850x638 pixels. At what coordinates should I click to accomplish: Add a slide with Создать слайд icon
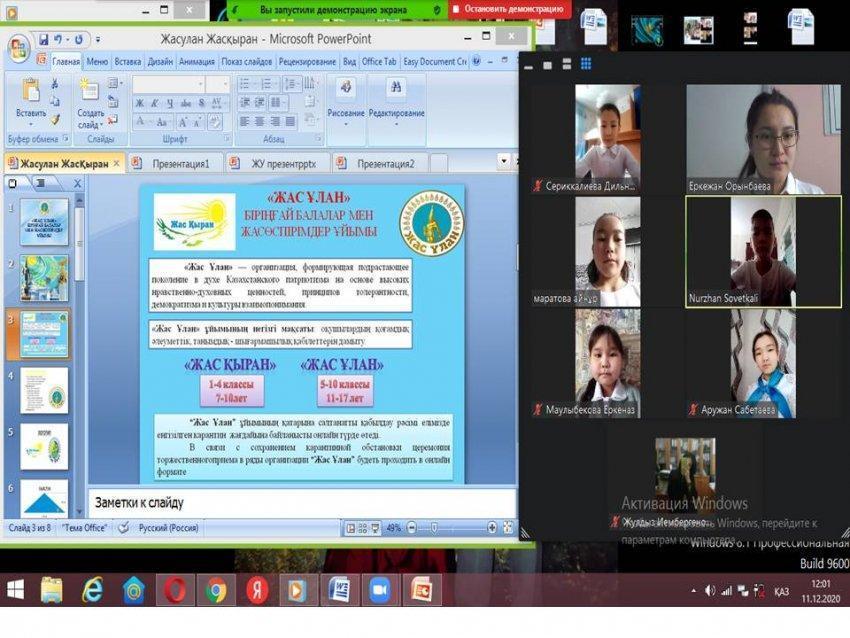[x=89, y=90]
